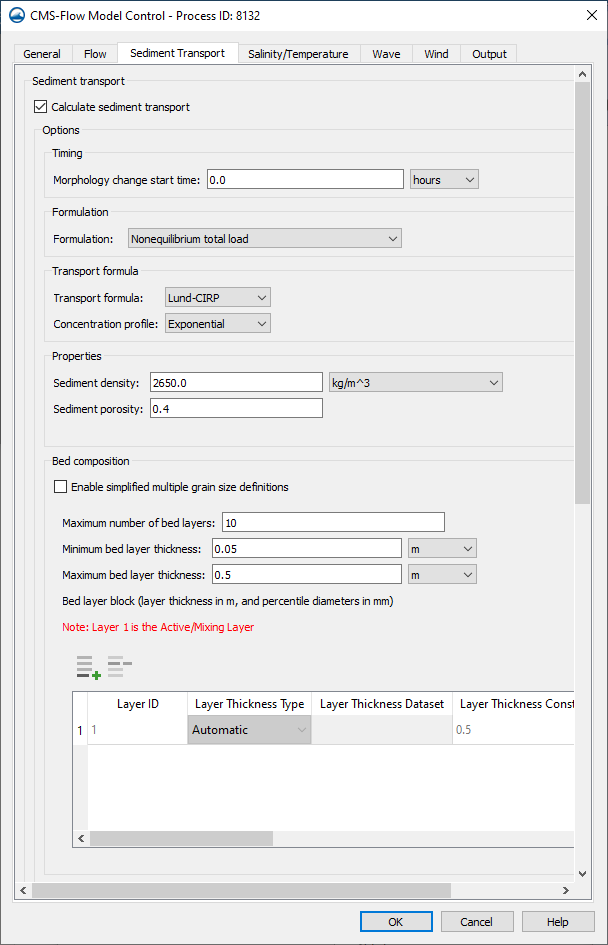This screenshot has width=608, height=945.
Task: Open Layer Thickness Type dropdown (Automatic)
Action: pyautogui.click(x=249, y=730)
